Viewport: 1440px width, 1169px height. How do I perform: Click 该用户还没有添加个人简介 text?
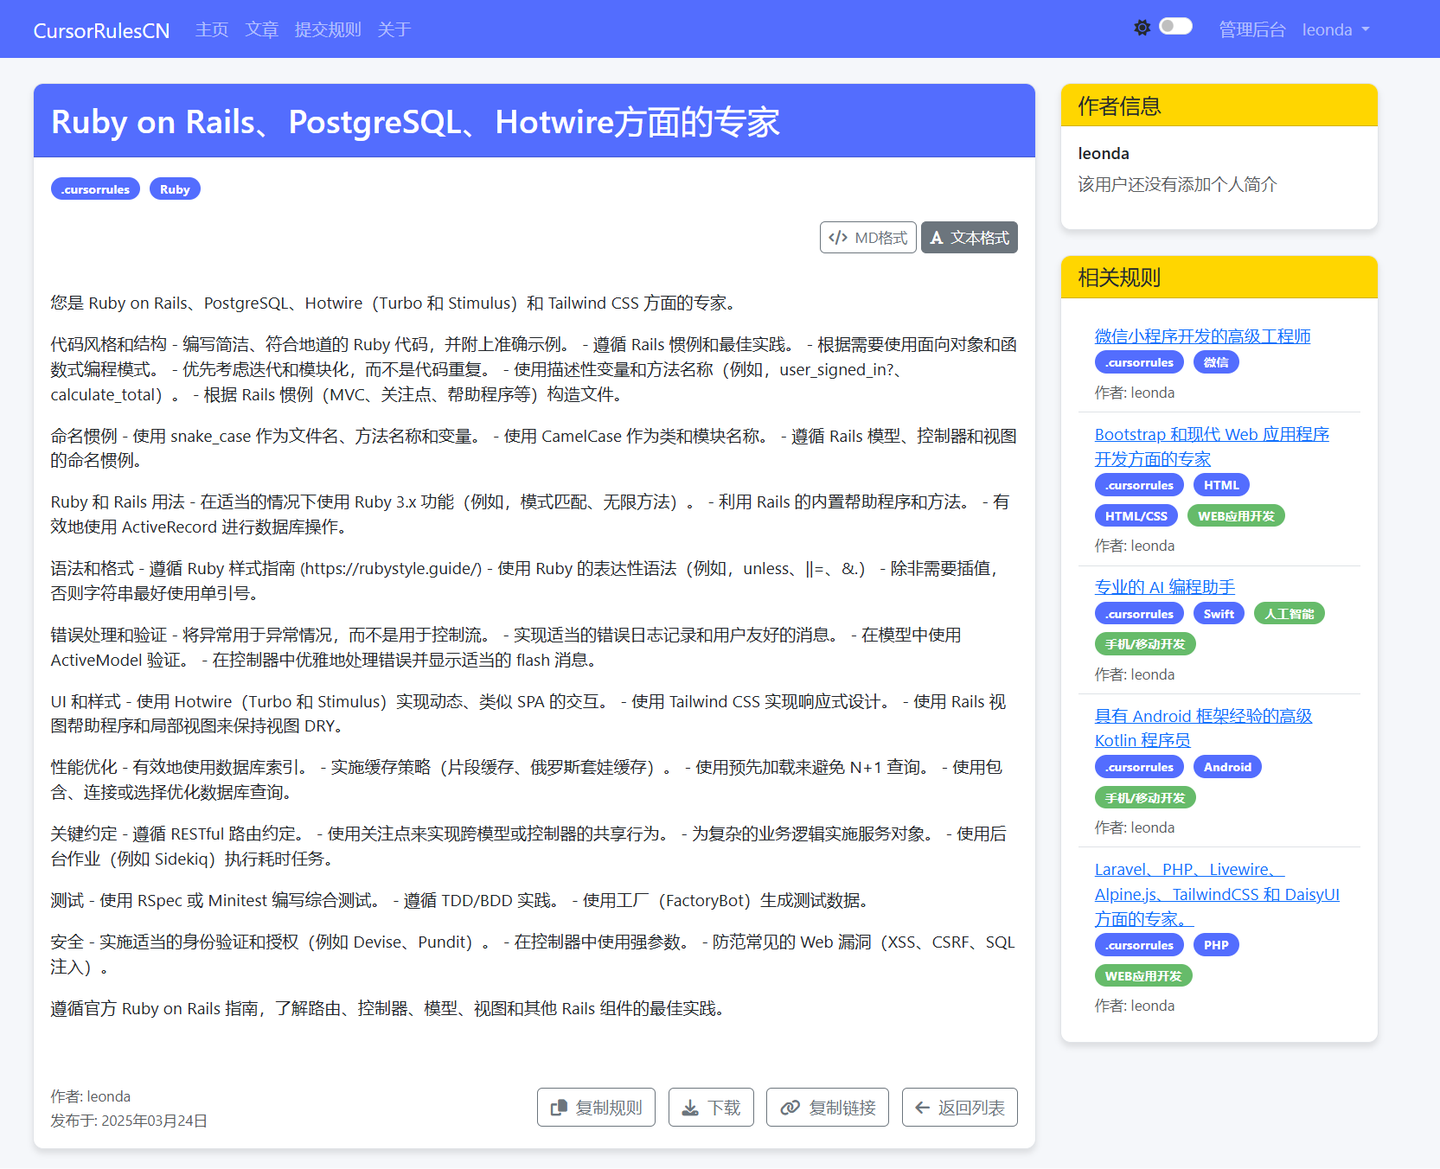coord(1177,184)
